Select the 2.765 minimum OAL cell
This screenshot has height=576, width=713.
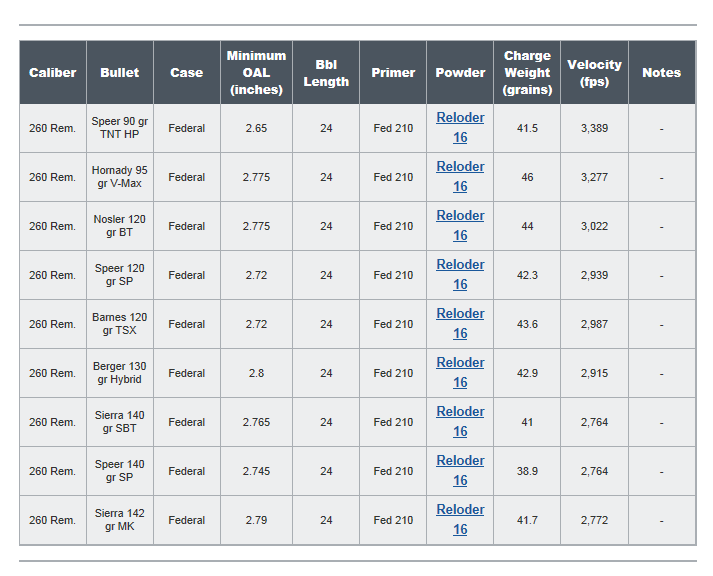click(256, 422)
